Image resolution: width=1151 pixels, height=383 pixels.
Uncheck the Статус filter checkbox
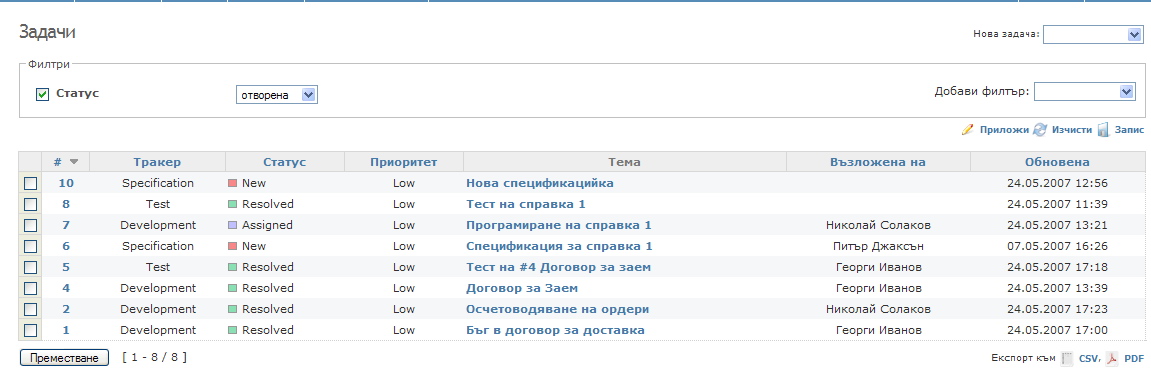pyautogui.click(x=43, y=94)
